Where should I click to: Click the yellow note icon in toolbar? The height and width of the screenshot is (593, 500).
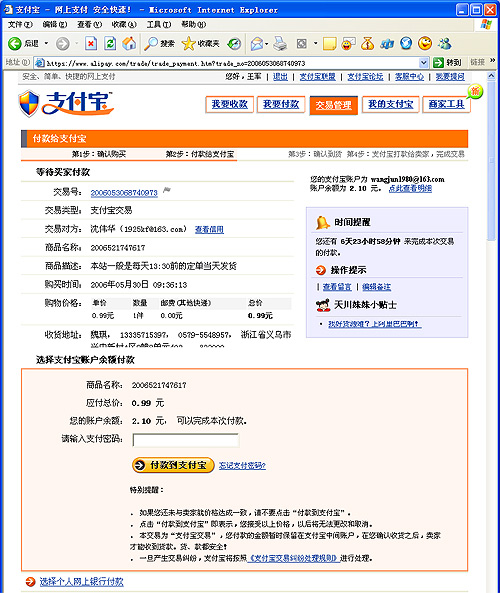point(329,44)
